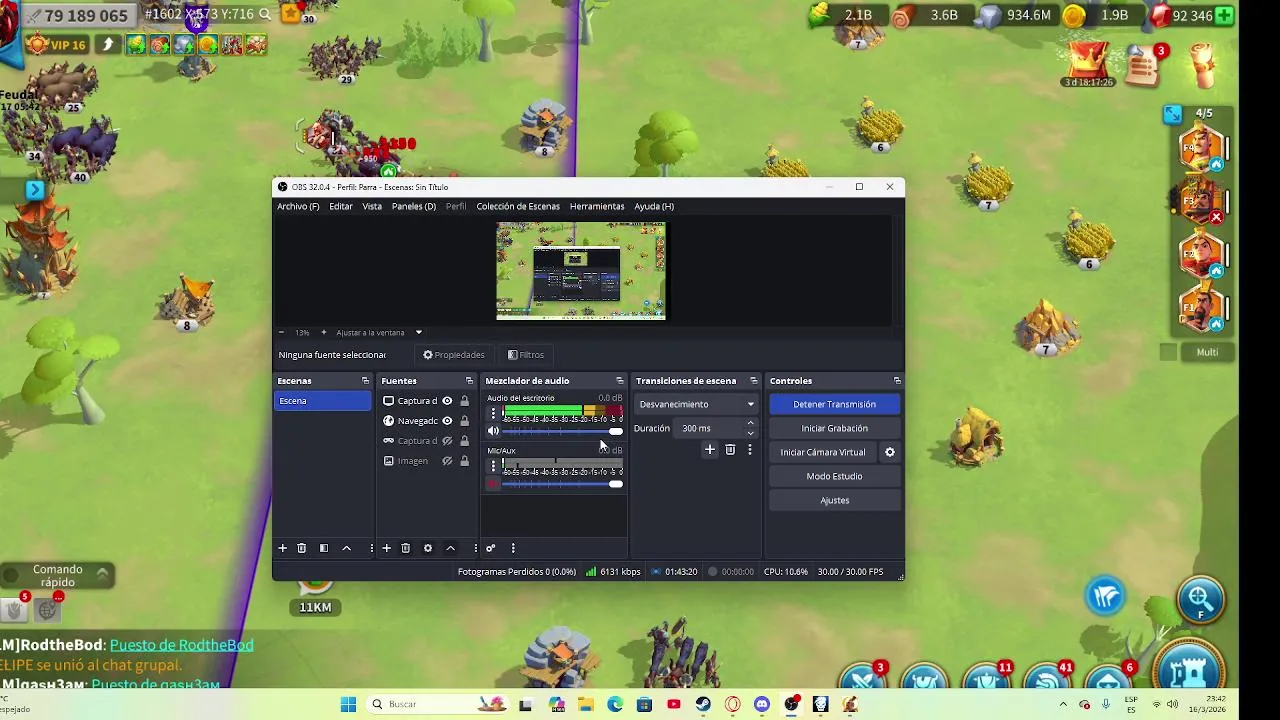Open Steam from taskbar

[703, 704]
